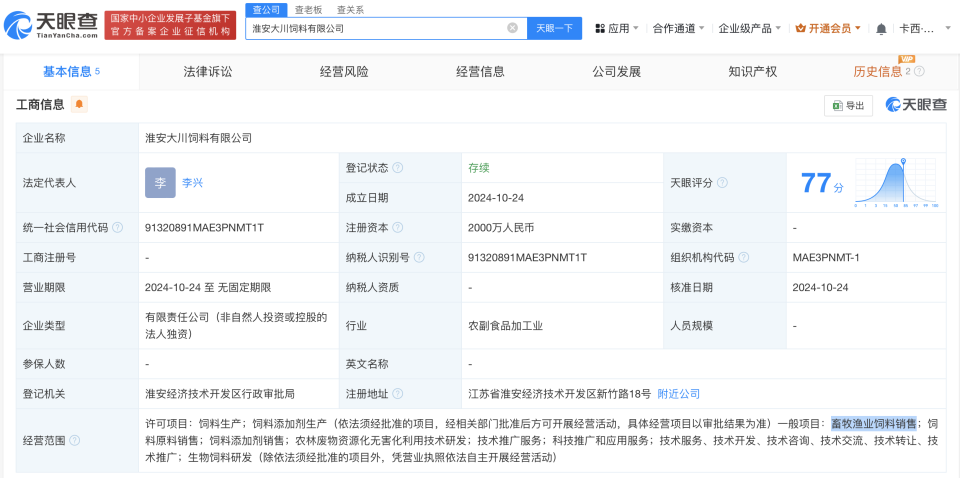Click the credit code 91320891MAE3PNMT1T under 统一社会信用代码
This screenshot has width=960, height=478.
tap(204, 228)
